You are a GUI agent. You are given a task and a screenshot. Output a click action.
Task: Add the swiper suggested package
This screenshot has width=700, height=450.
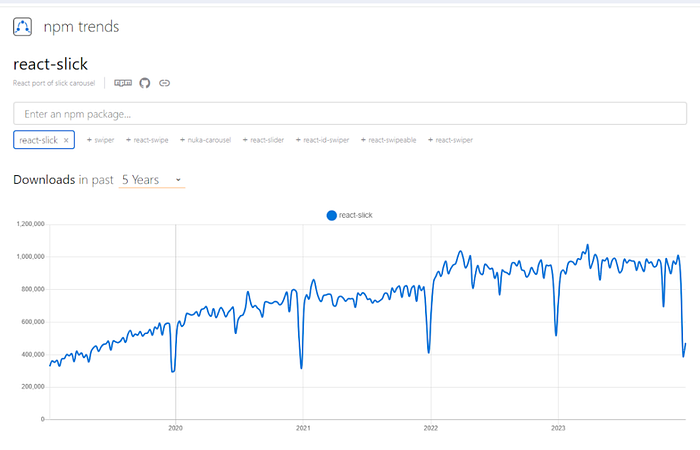pos(101,140)
